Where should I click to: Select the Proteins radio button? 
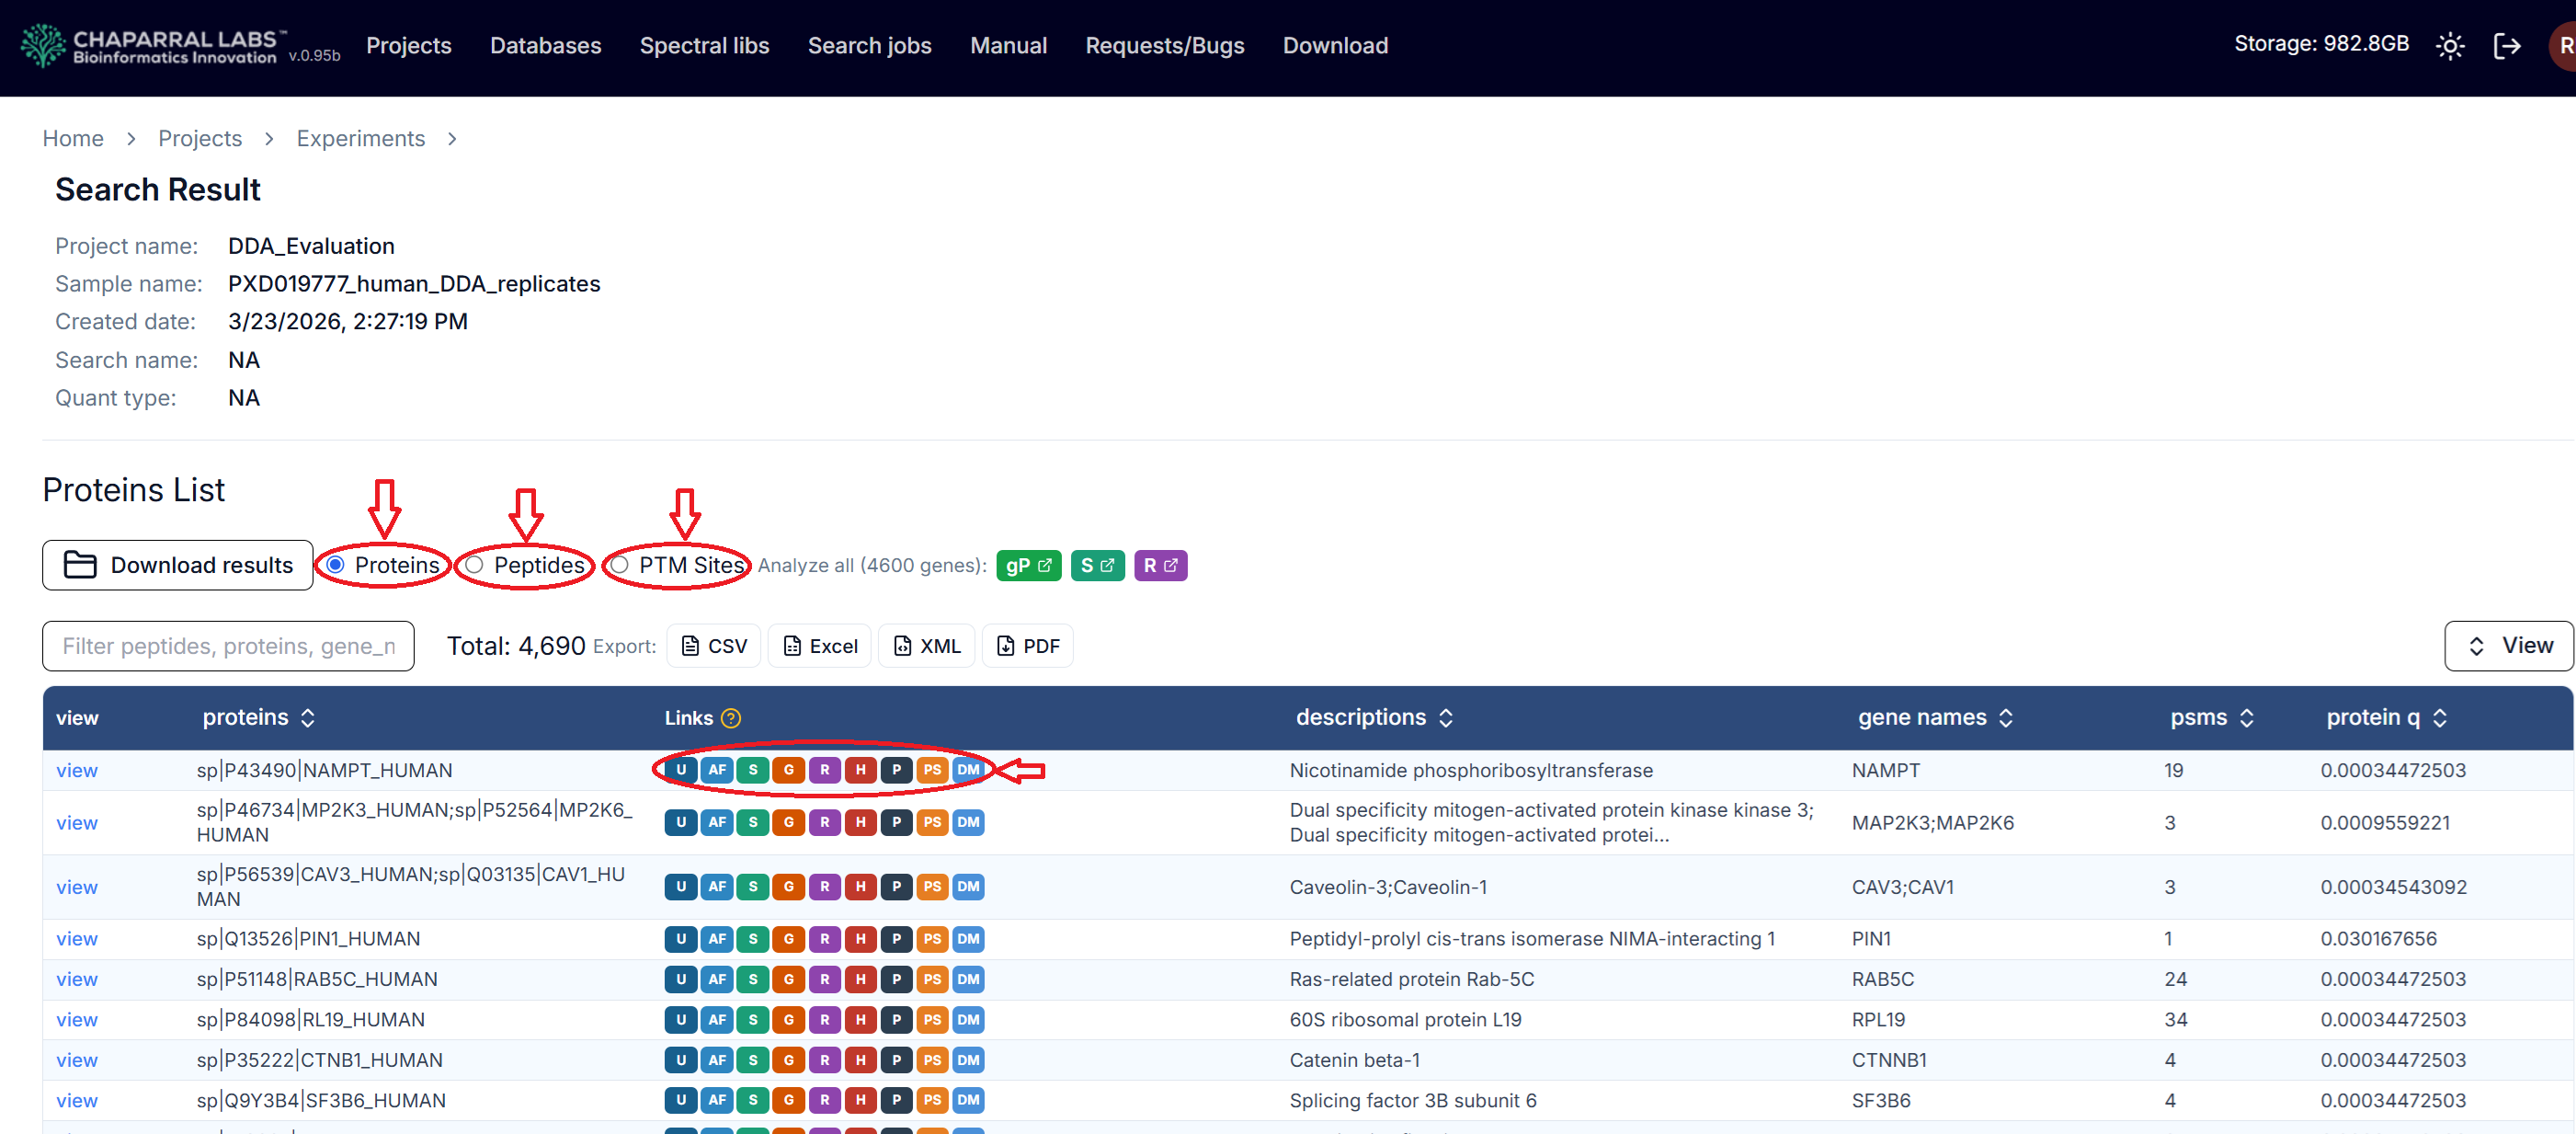(336, 565)
